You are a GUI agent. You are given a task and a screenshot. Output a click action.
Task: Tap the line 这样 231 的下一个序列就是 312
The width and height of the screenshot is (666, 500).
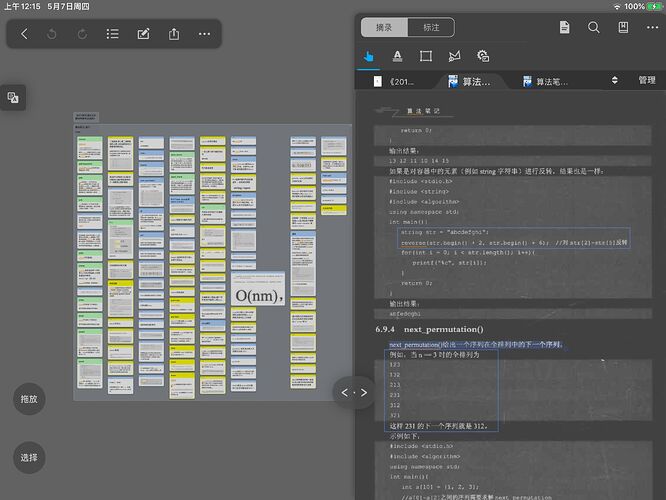tap(438, 426)
